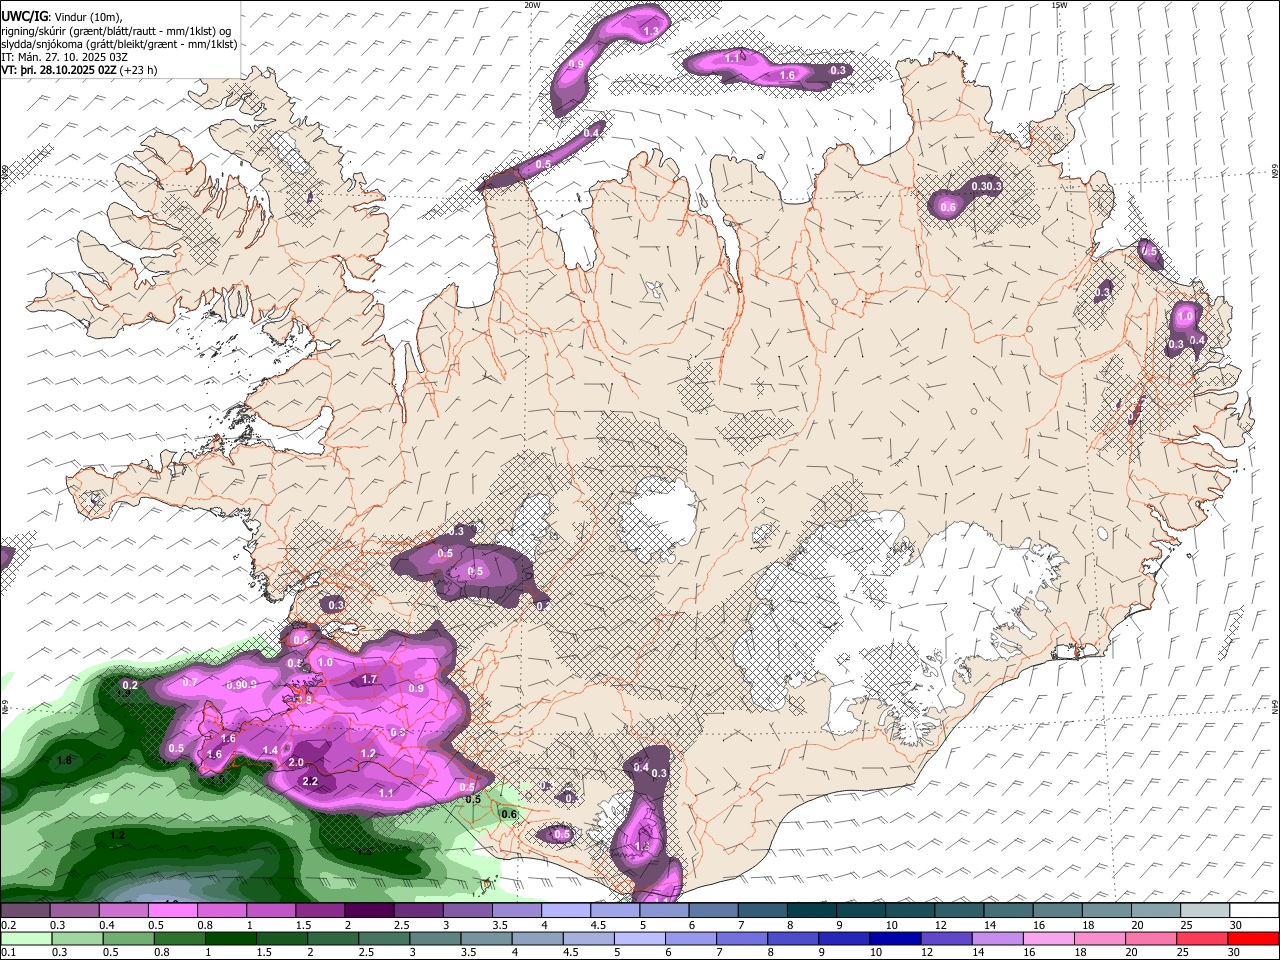1280x960 pixels.
Task: Select the '30' label on the rain scale
Action: (x=1236, y=953)
